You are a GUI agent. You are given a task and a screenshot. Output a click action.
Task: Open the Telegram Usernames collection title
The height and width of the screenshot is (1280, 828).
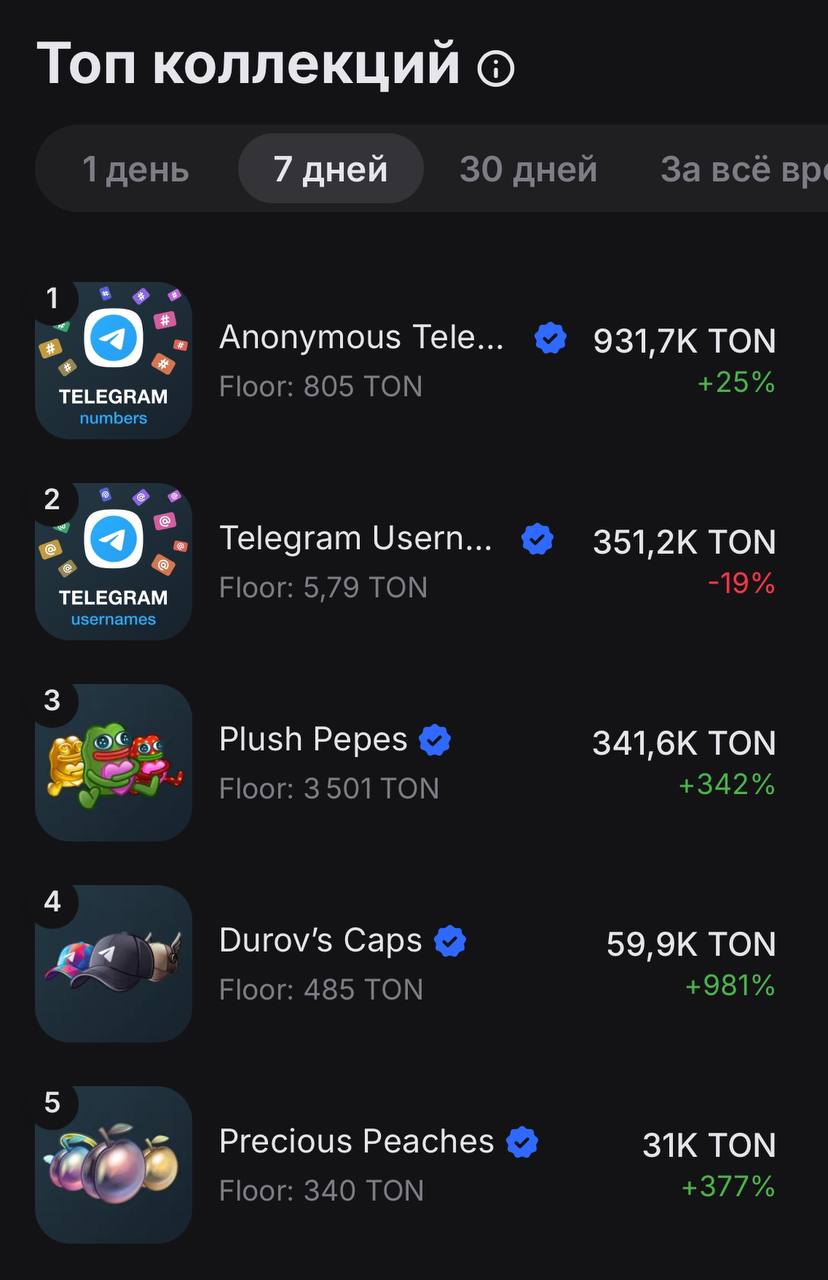356,539
